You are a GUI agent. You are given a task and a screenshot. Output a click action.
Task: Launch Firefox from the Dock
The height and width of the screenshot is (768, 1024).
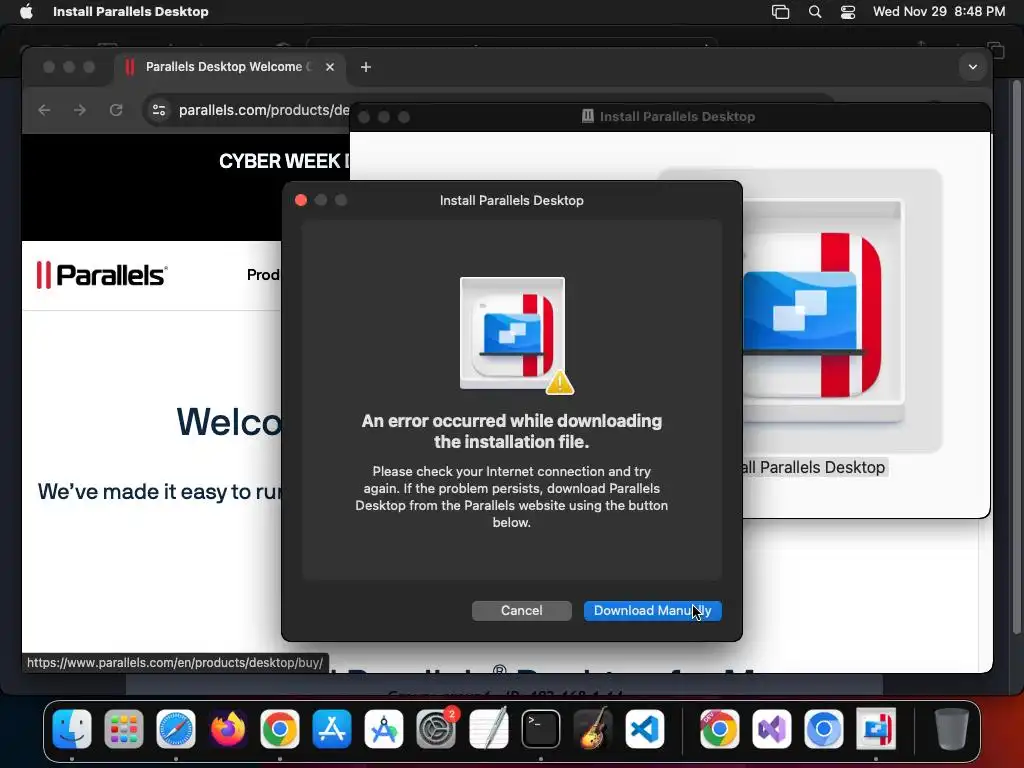point(228,729)
